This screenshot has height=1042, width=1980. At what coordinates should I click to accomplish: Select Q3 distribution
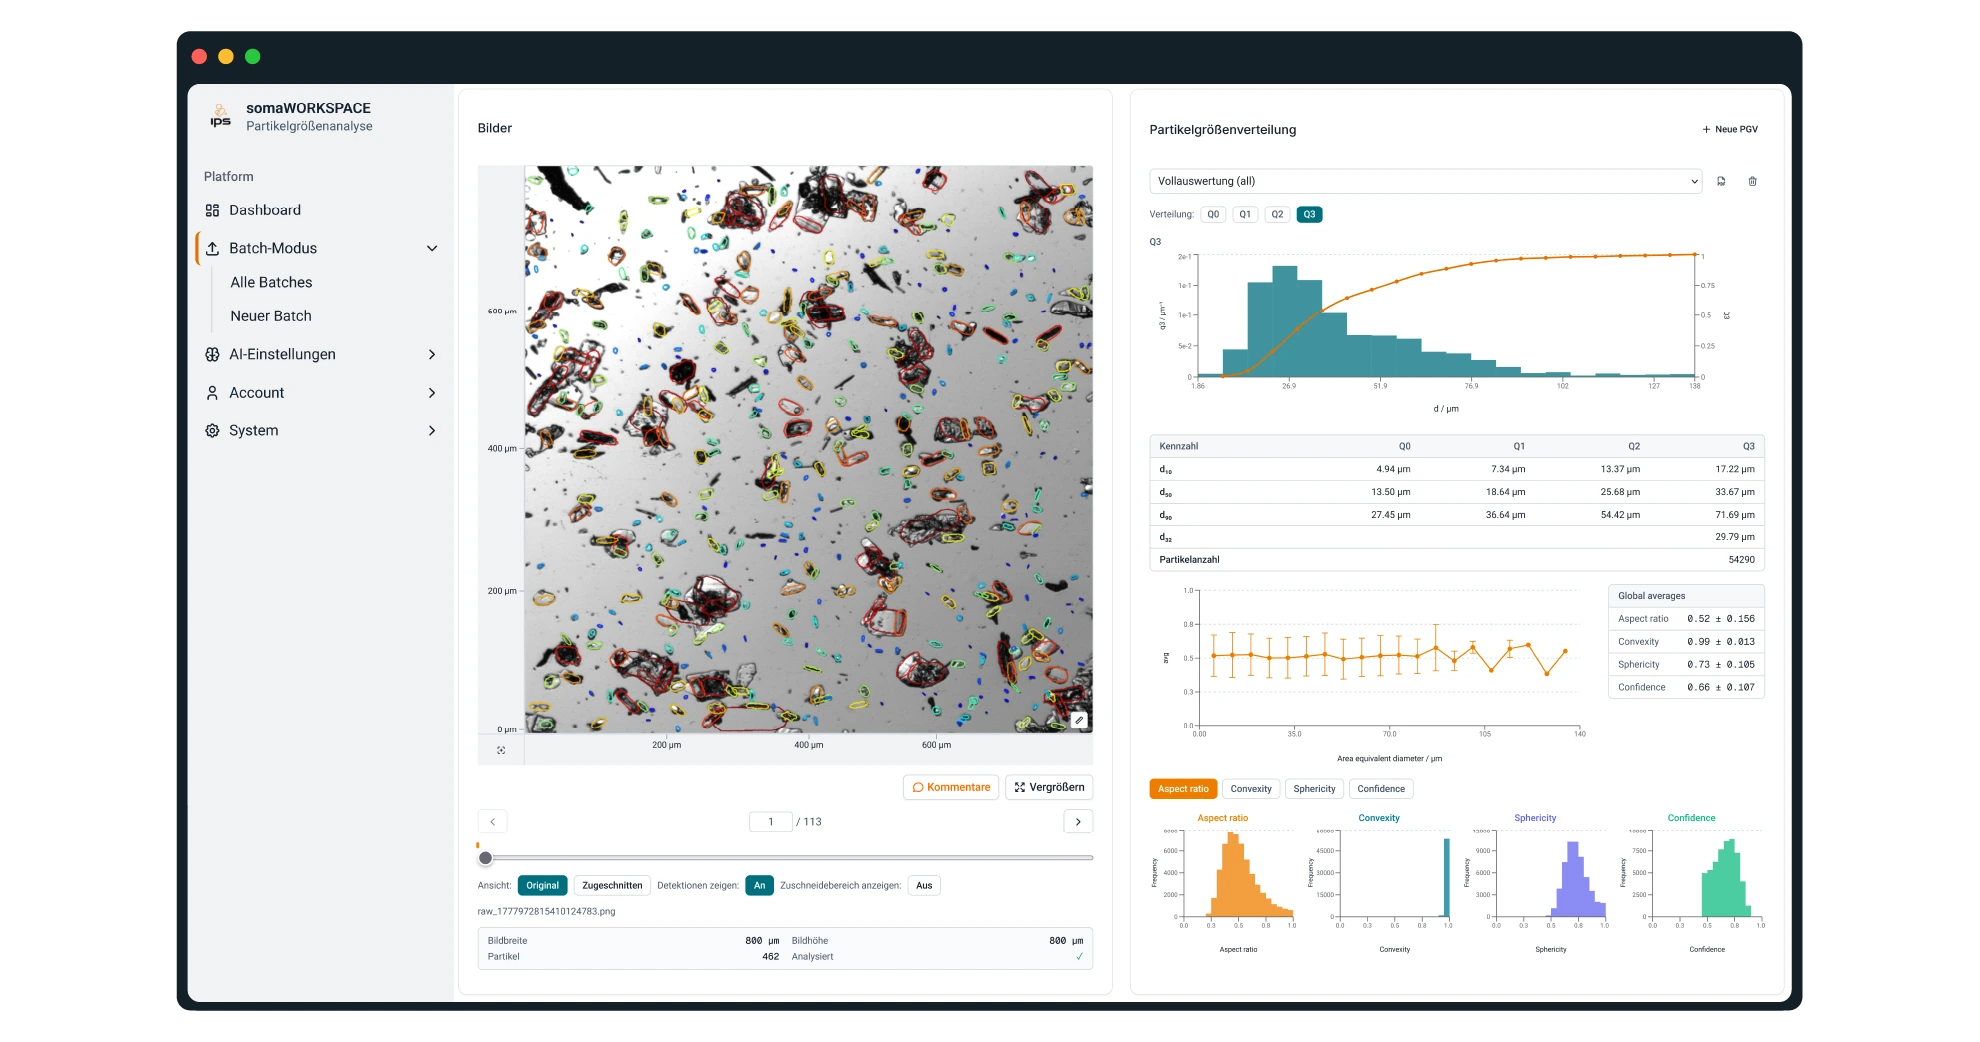click(x=1309, y=214)
